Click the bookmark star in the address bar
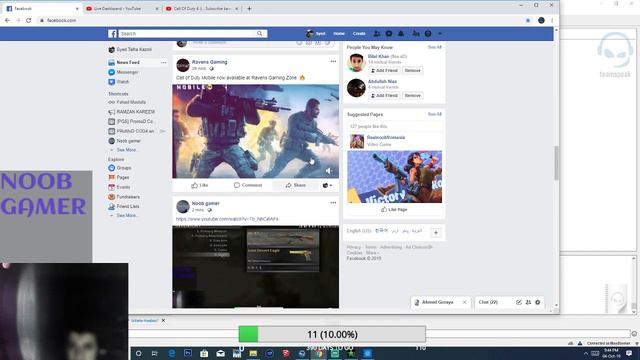Viewport: 640px width, 360px height. 528,20
